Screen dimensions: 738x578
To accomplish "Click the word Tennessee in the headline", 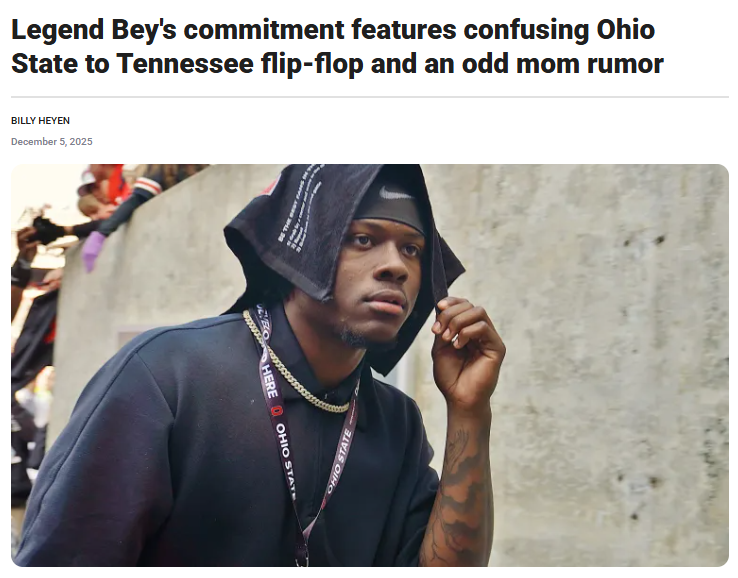I will tap(185, 64).
